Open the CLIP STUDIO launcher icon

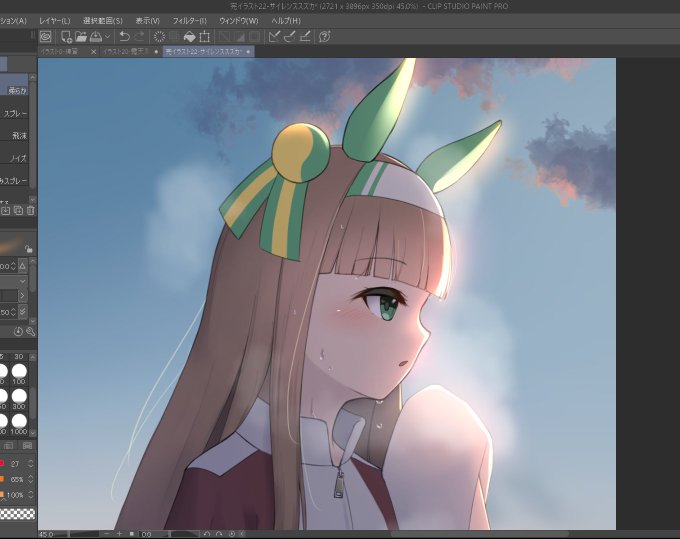46,37
